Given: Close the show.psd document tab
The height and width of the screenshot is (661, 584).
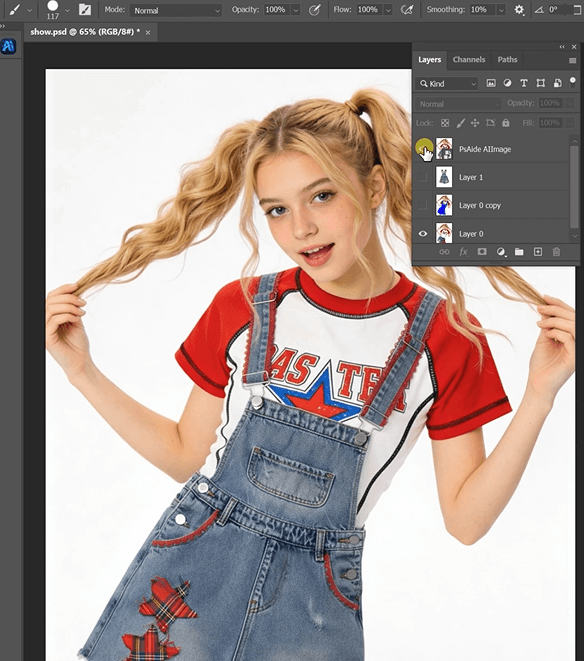Looking at the screenshot, I should [148, 32].
